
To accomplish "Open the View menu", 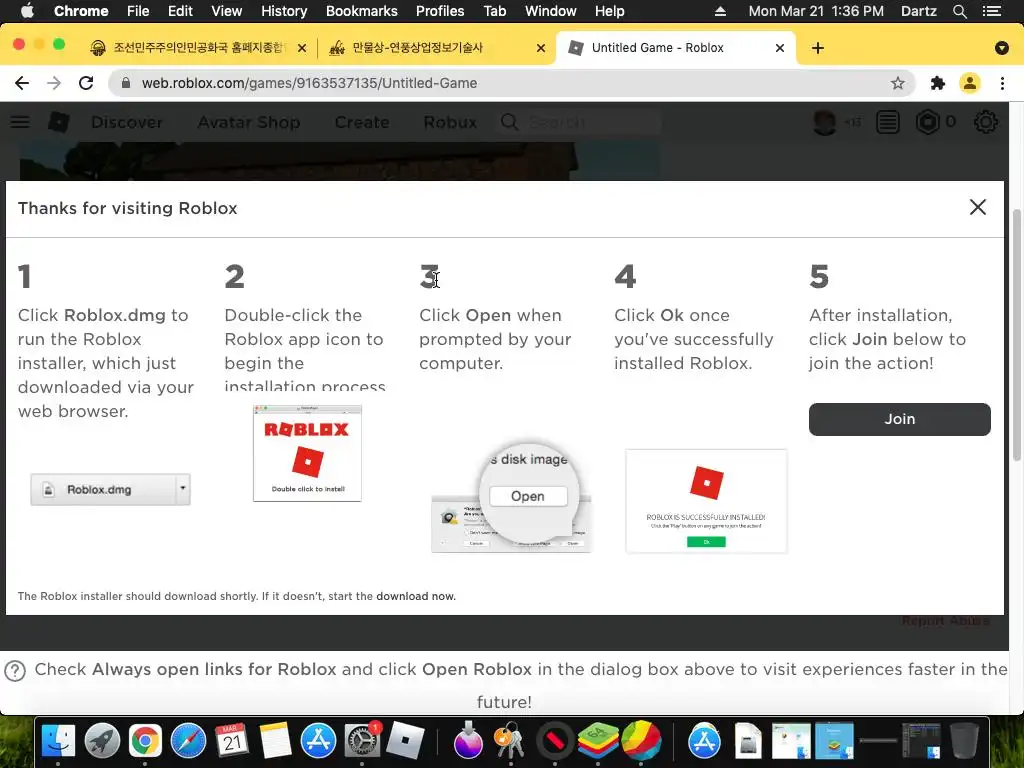I will 227,11.
